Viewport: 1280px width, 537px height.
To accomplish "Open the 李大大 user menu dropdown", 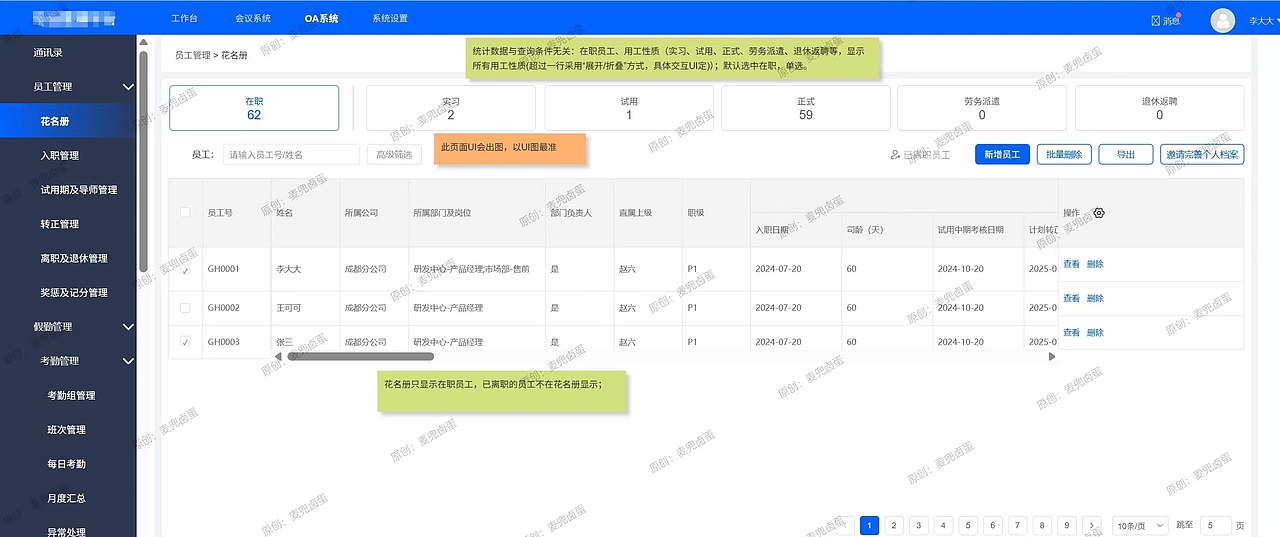I will point(1264,20).
